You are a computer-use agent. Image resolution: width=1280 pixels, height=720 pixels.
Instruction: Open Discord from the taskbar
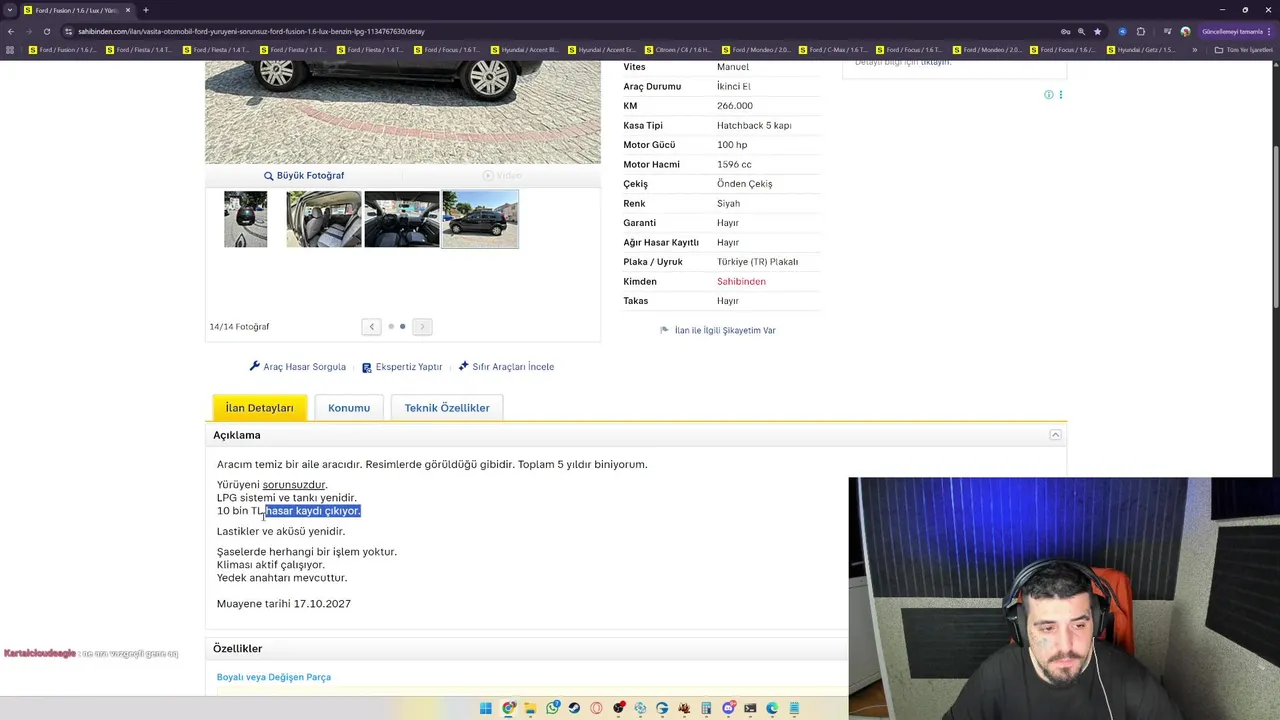(x=729, y=708)
